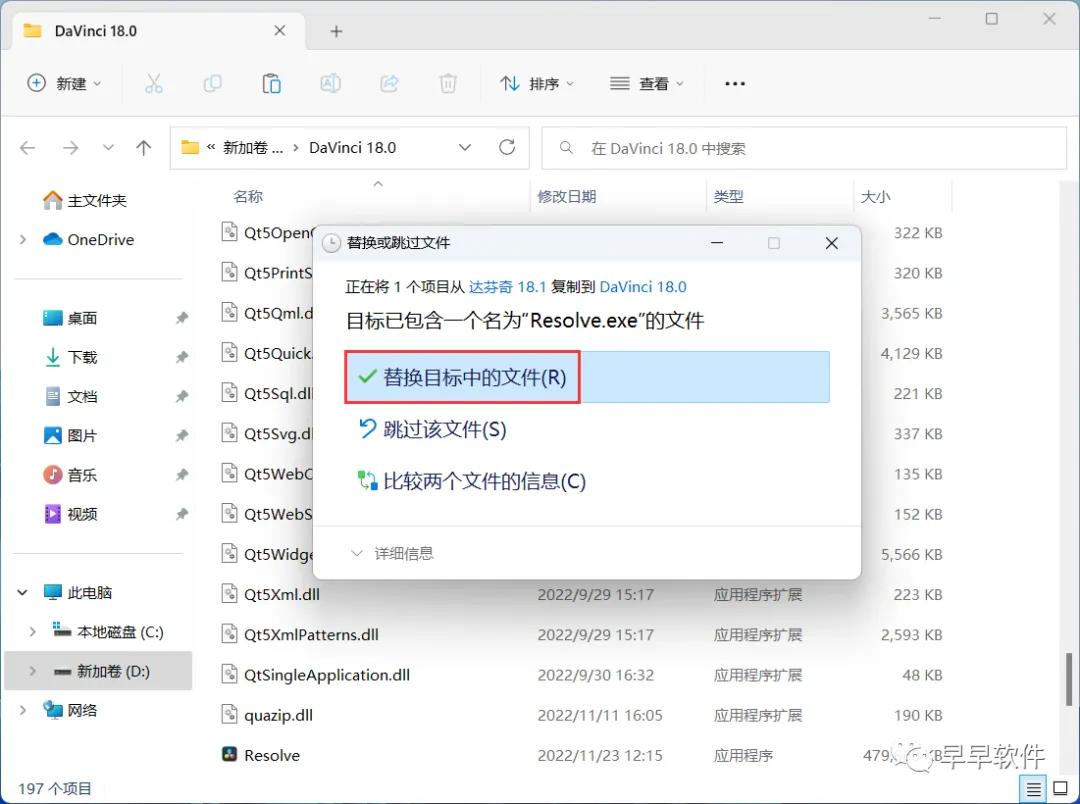Screen dimensions: 1080x804
Task: Click the Paste clipboard icon
Action: click(271, 83)
